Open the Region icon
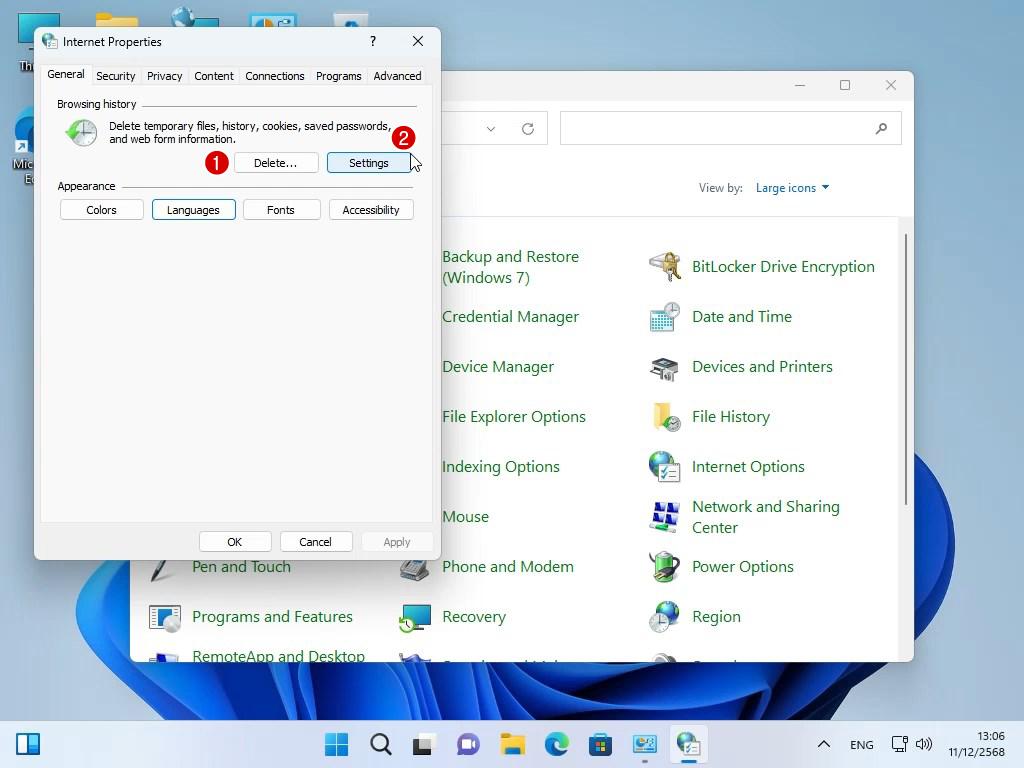 (x=665, y=617)
